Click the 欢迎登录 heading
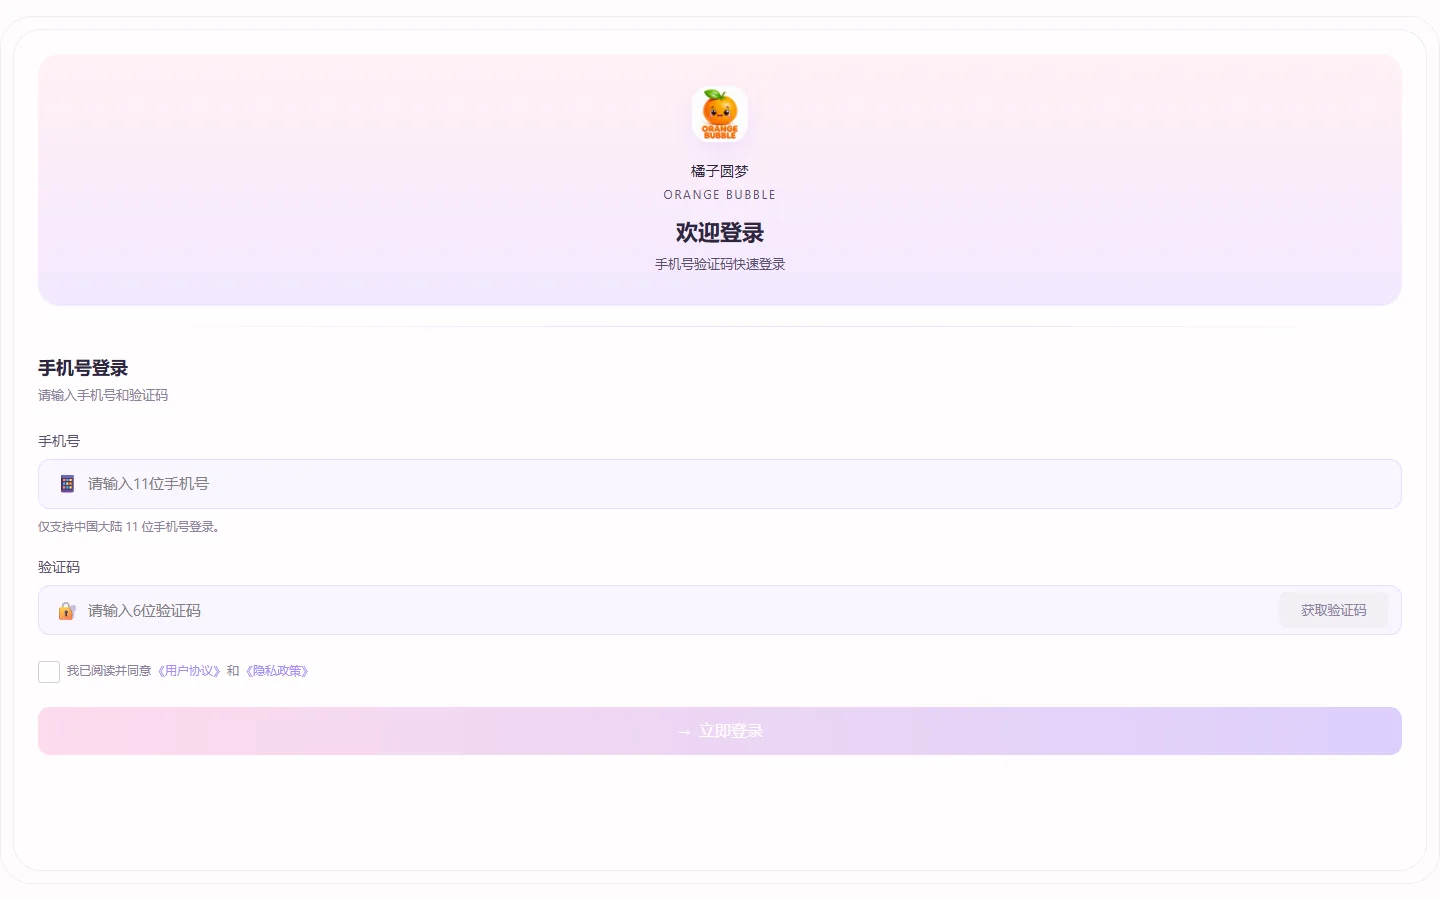This screenshot has height=900, width=1440. 720,233
